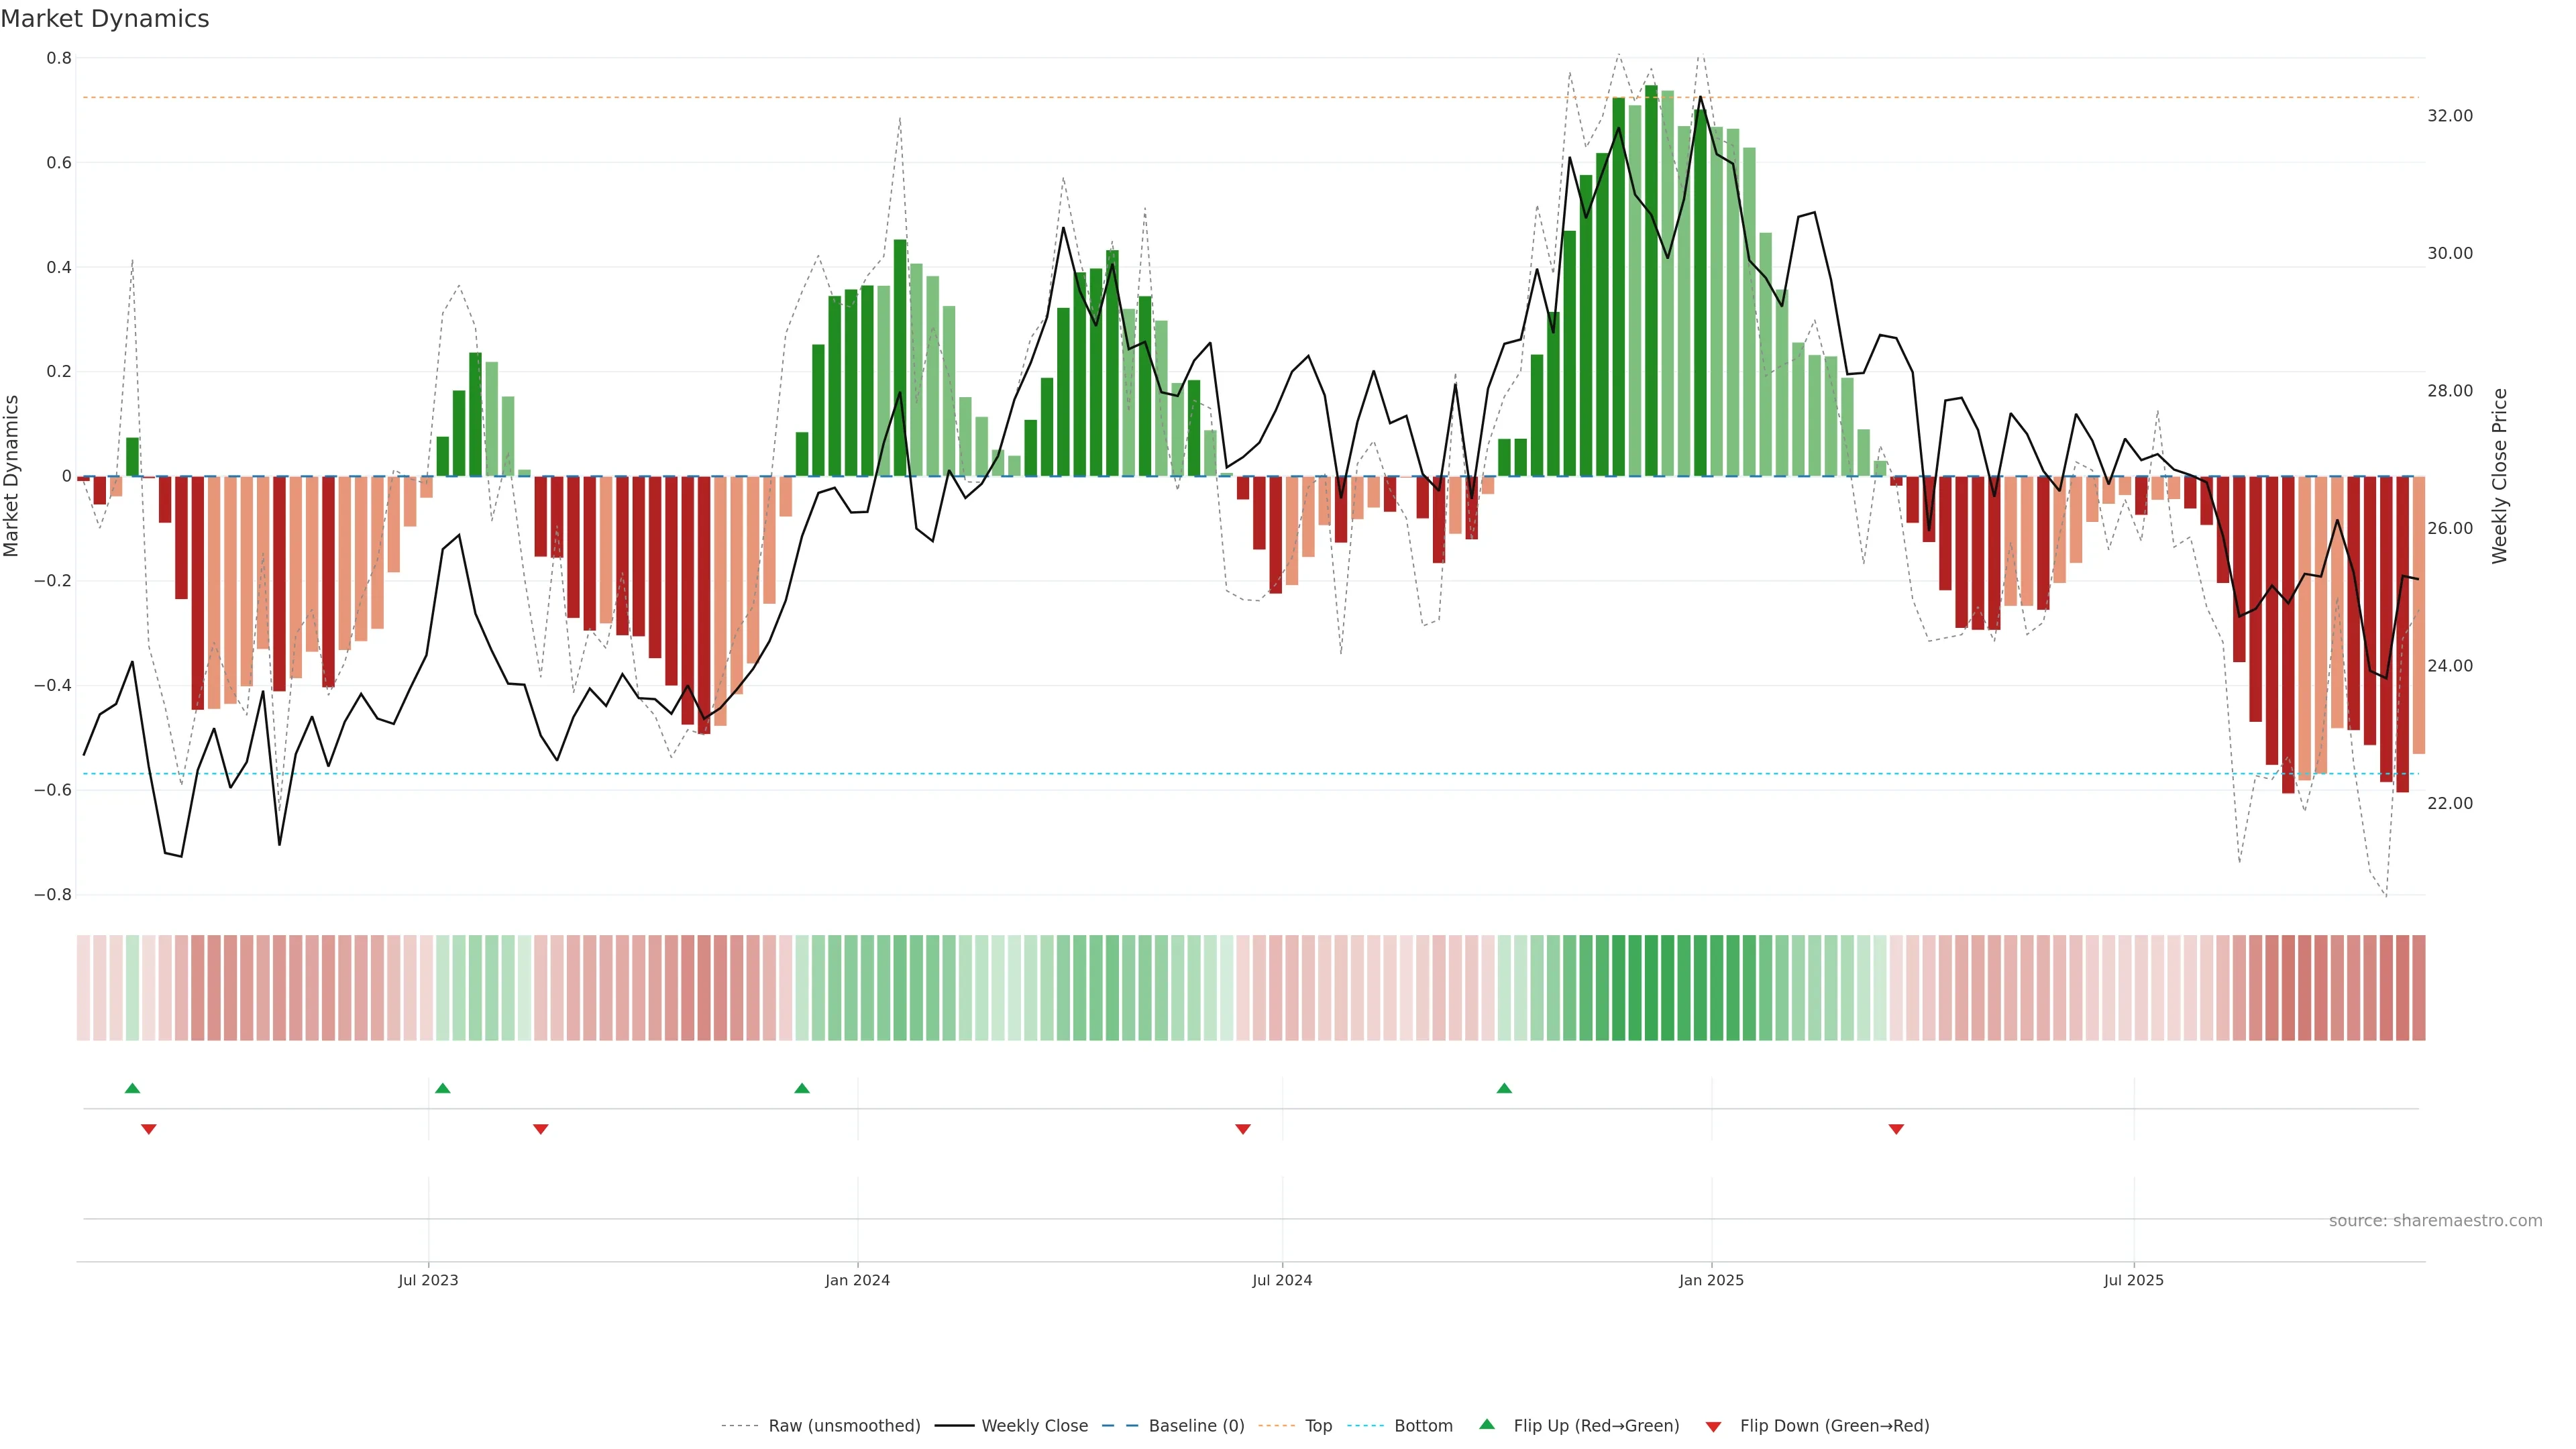
Task: Click the flip-up triangle before Jan 2024
Action: 802,1088
